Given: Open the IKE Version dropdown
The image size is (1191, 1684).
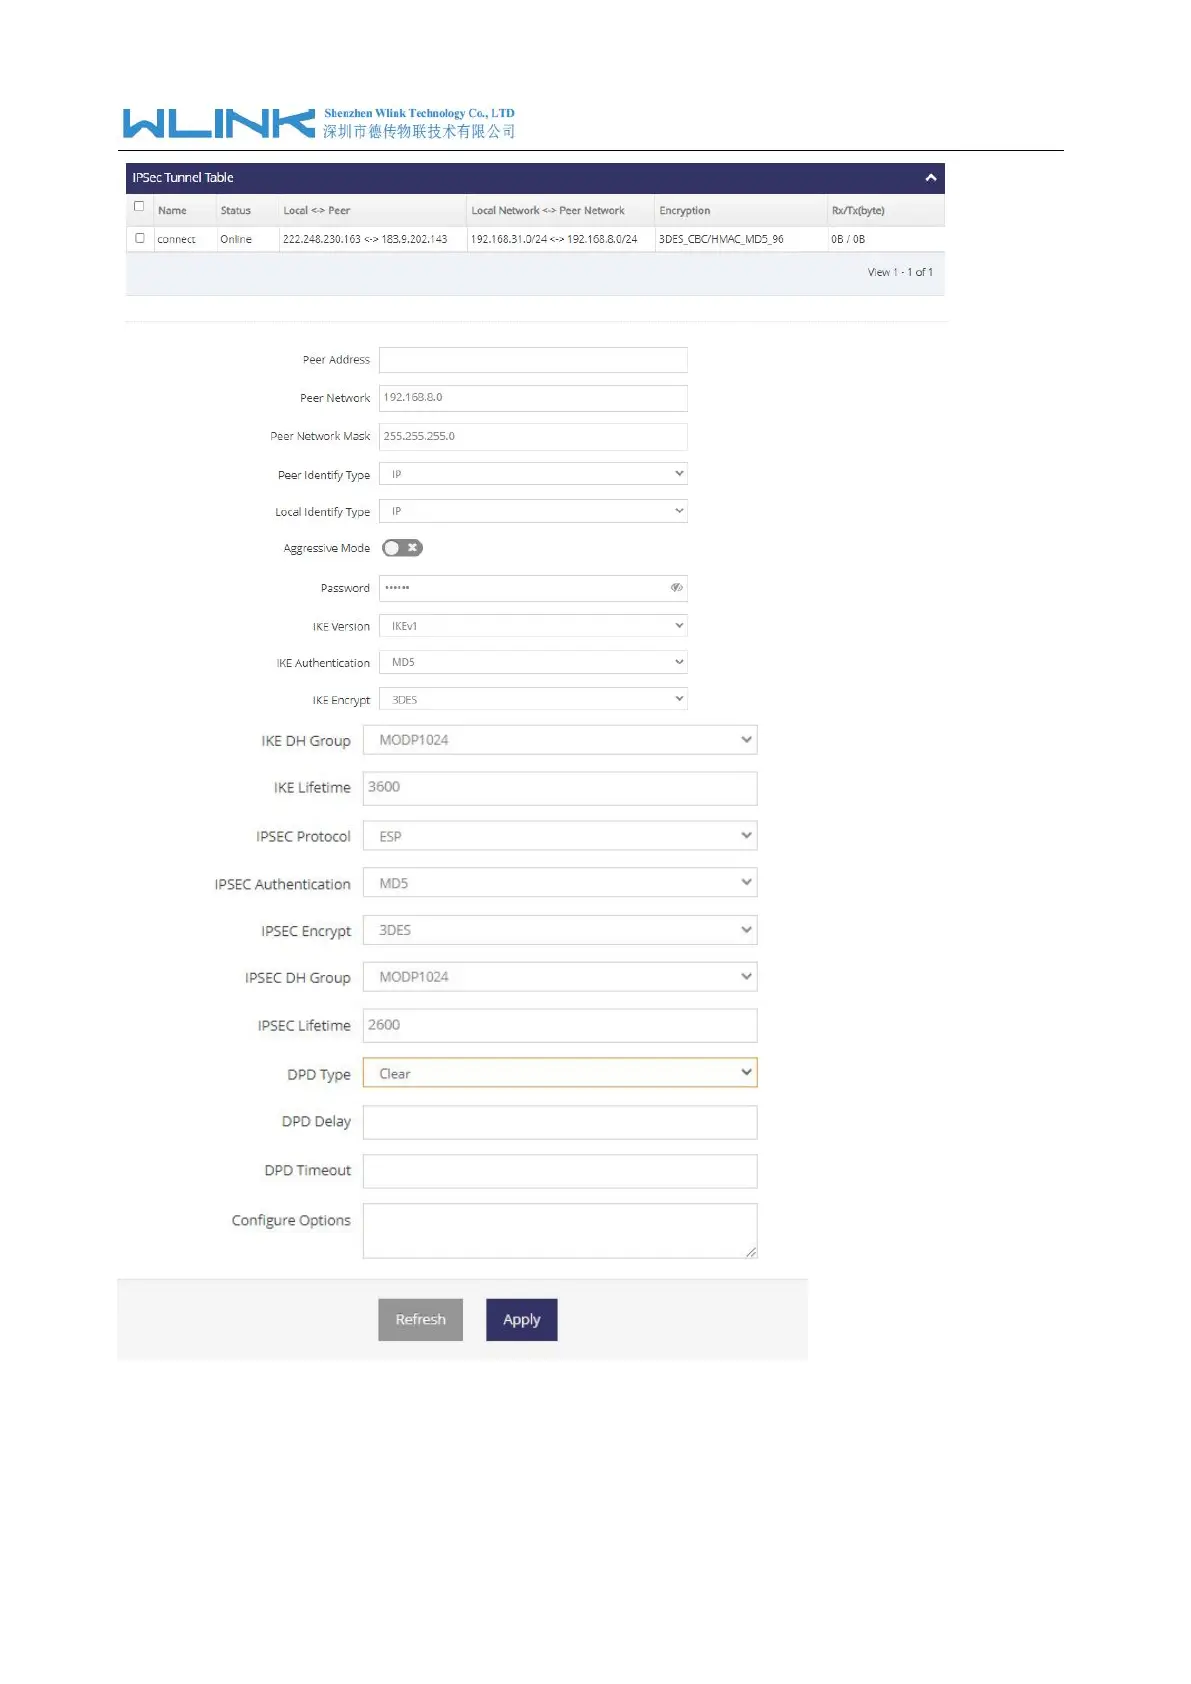Looking at the screenshot, I should click(x=533, y=626).
